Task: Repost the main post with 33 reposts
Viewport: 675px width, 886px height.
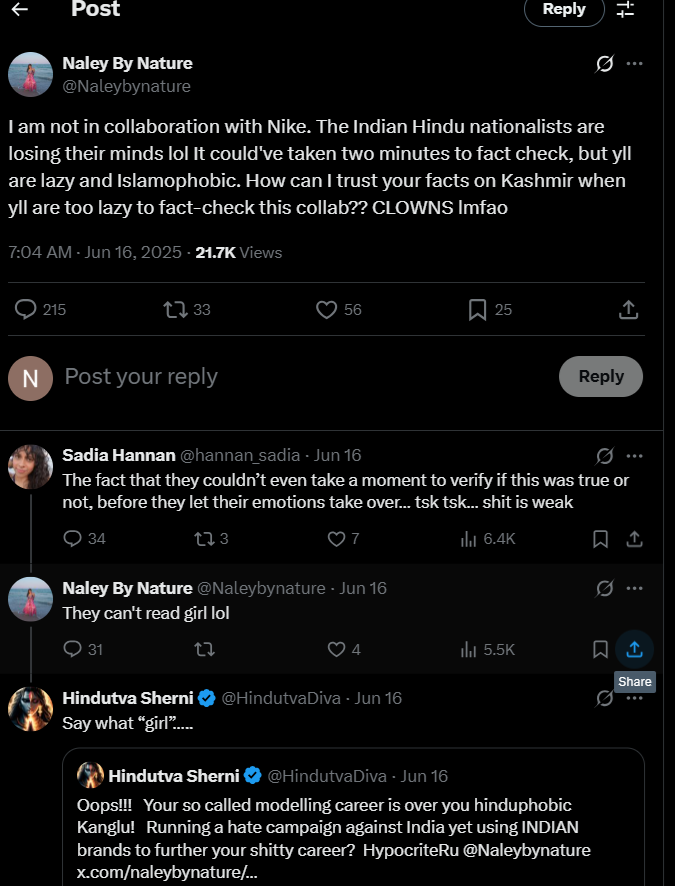Action: (176, 310)
